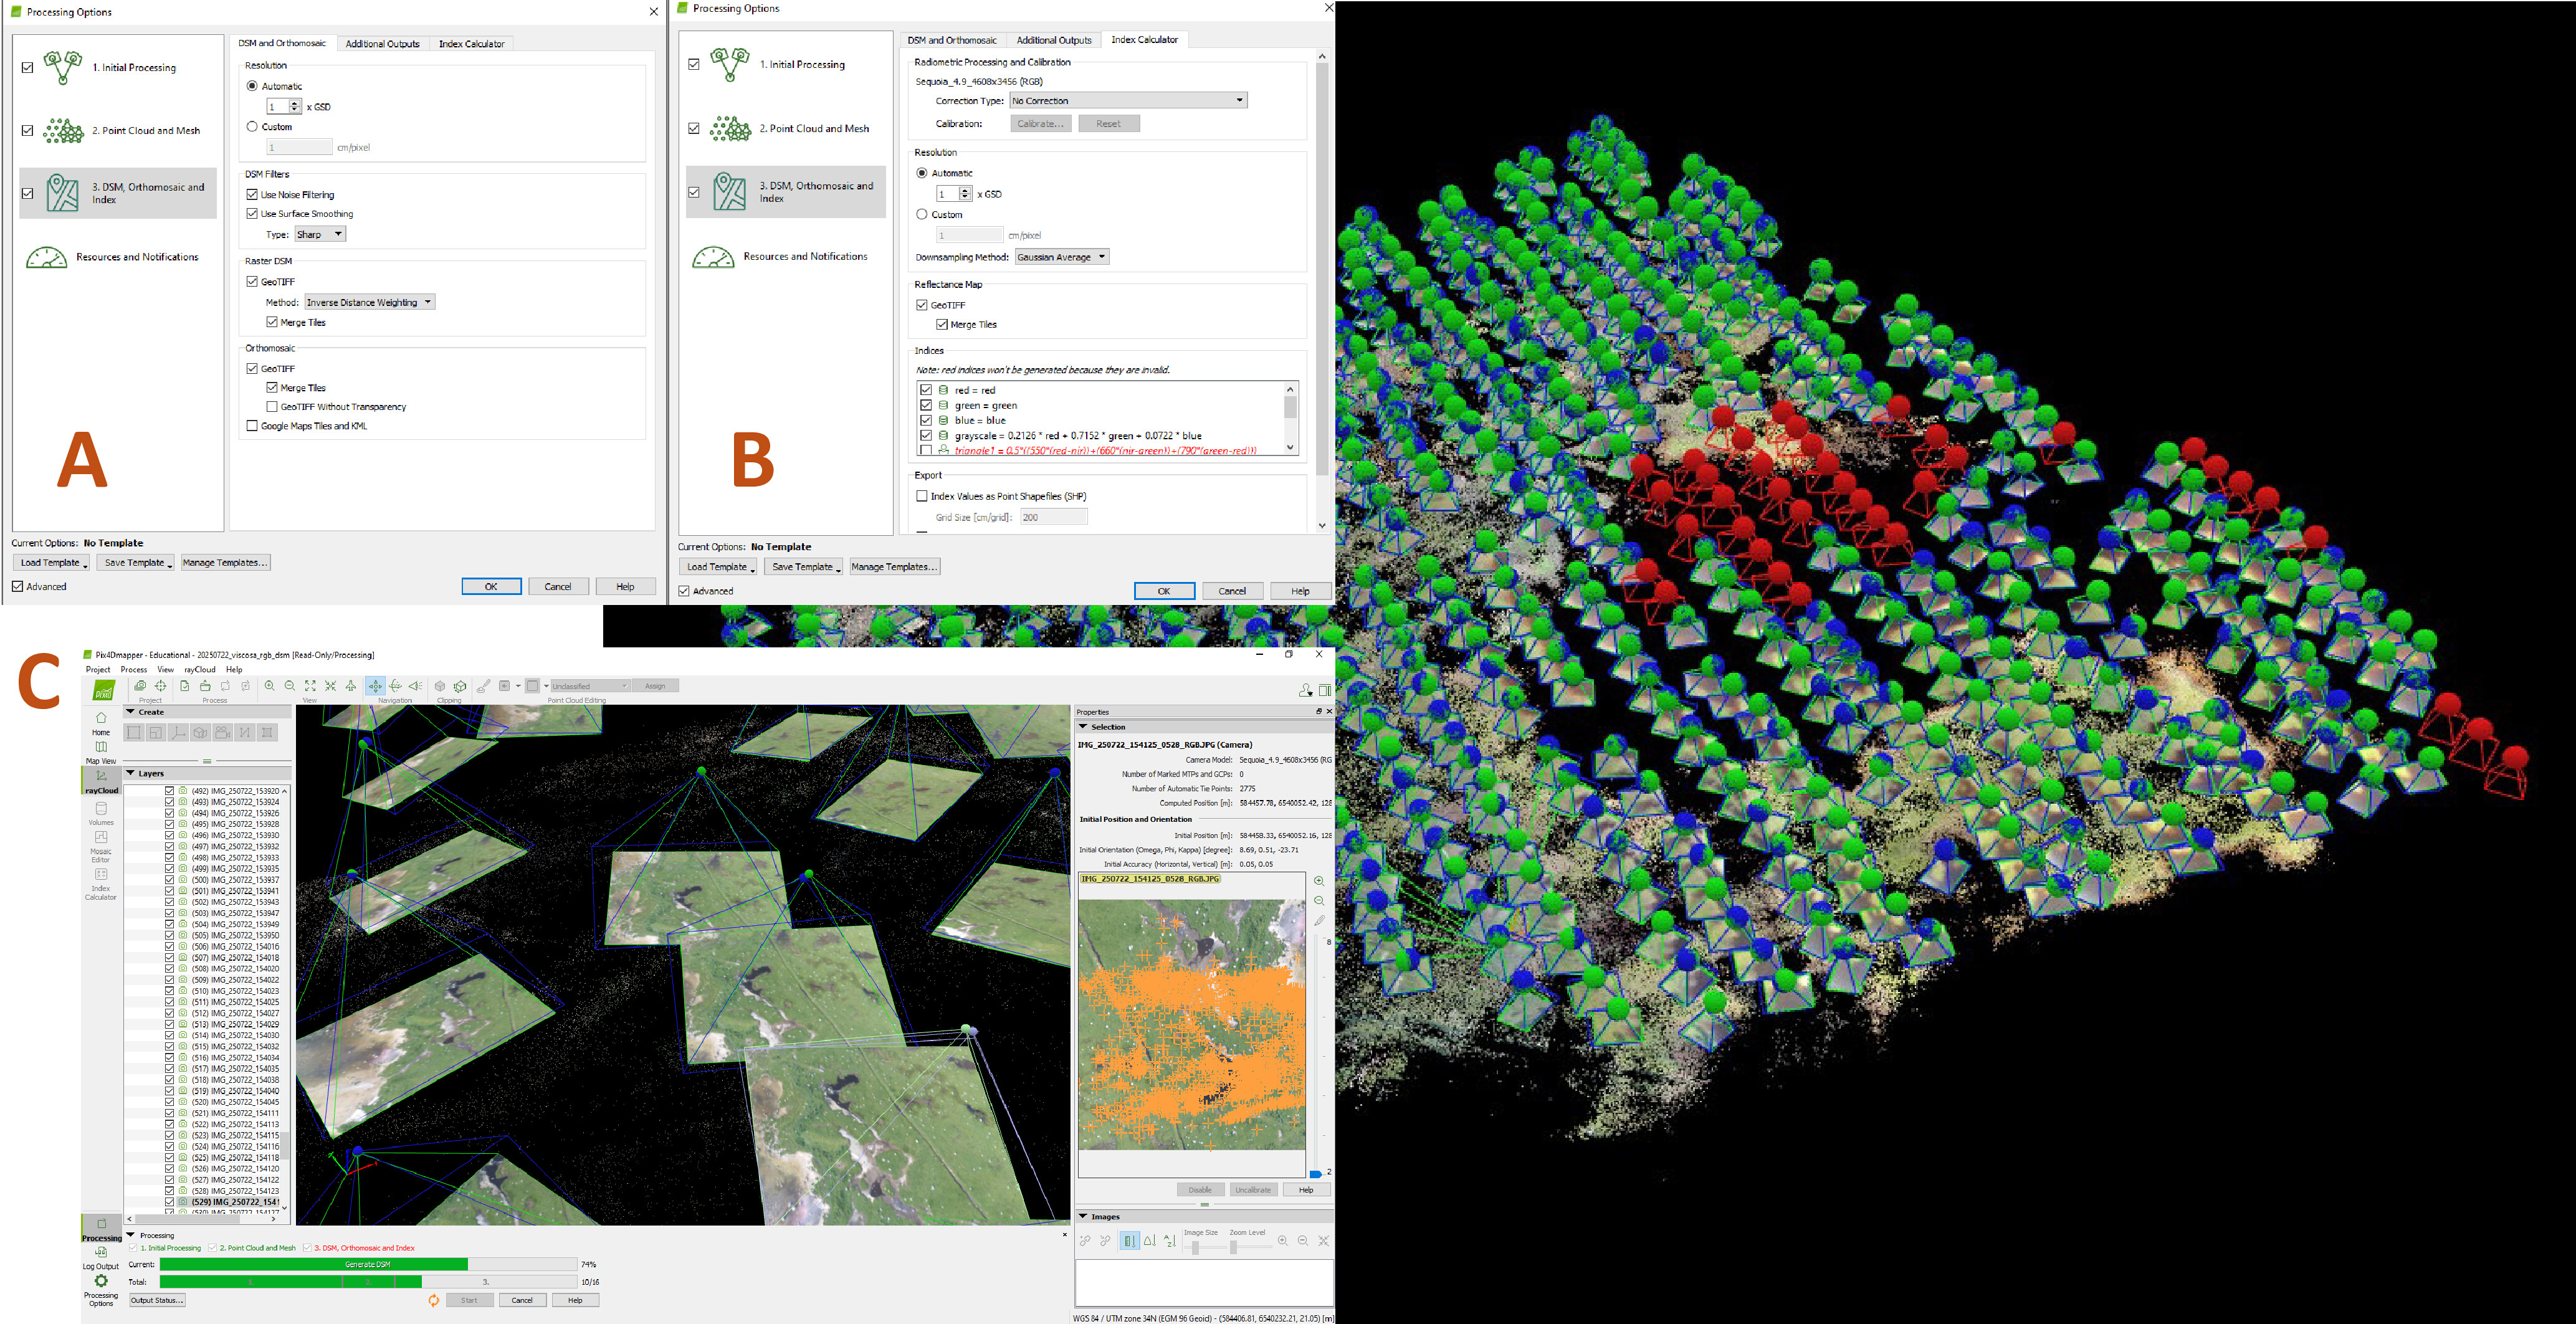This screenshot has height=1324, width=2576.
Task: Click the edit clipping box icon
Action: coord(460,686)
